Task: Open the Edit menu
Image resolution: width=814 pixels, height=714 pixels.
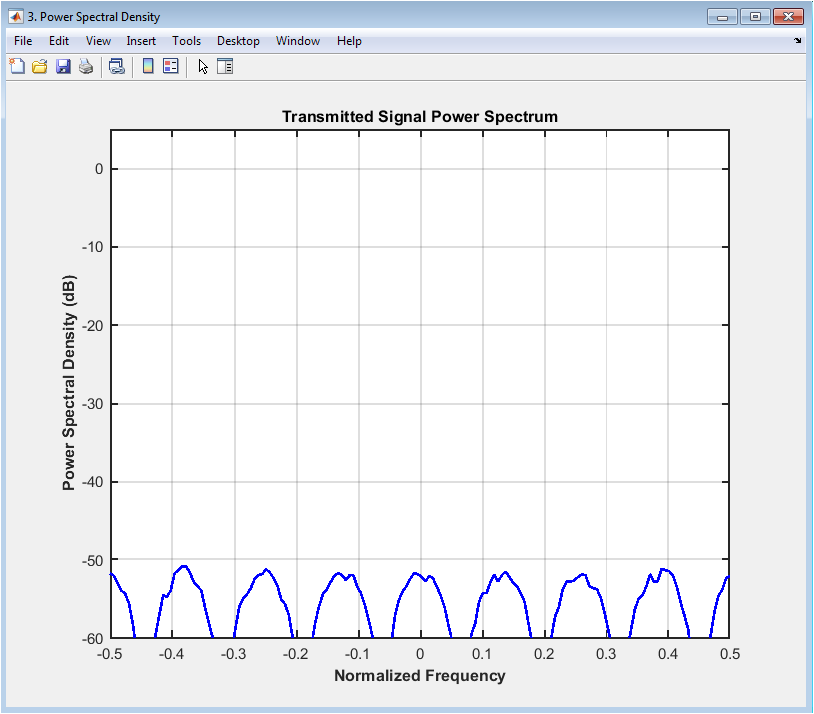Action: pos(59,41)
